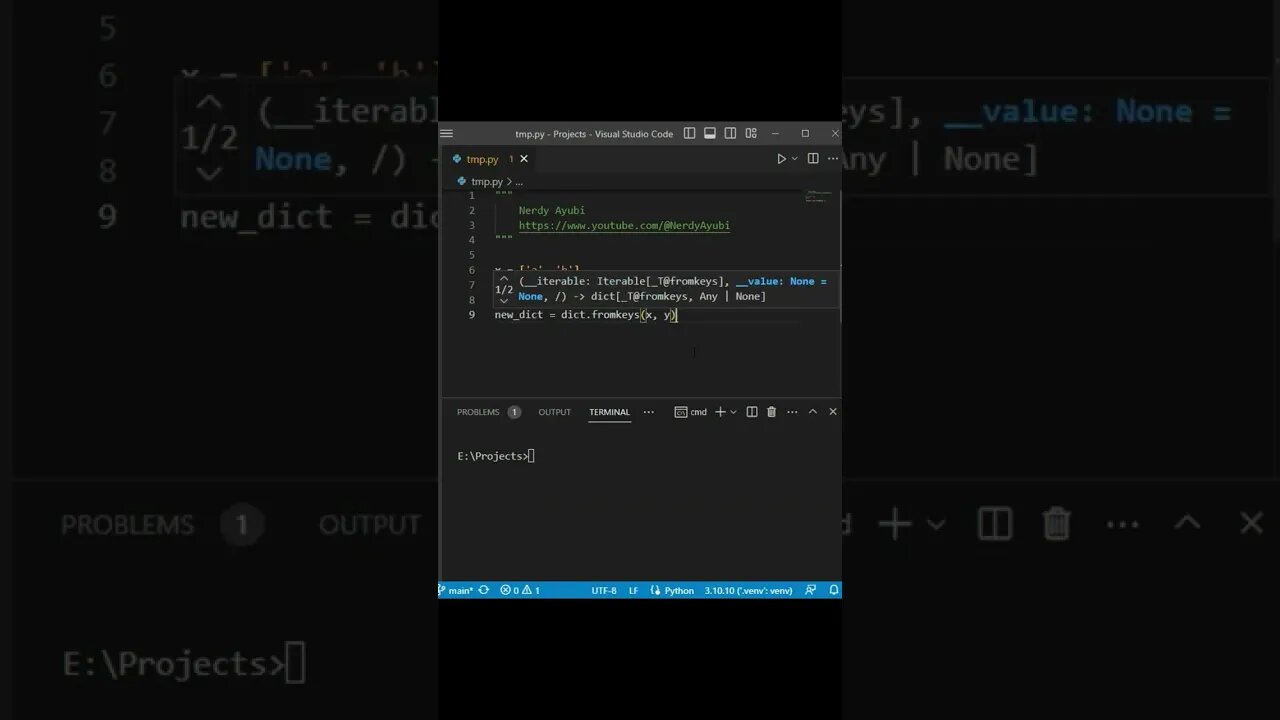Change end of line sequence LF
The width and height of the screenshot is (1280, 720).
633,591
